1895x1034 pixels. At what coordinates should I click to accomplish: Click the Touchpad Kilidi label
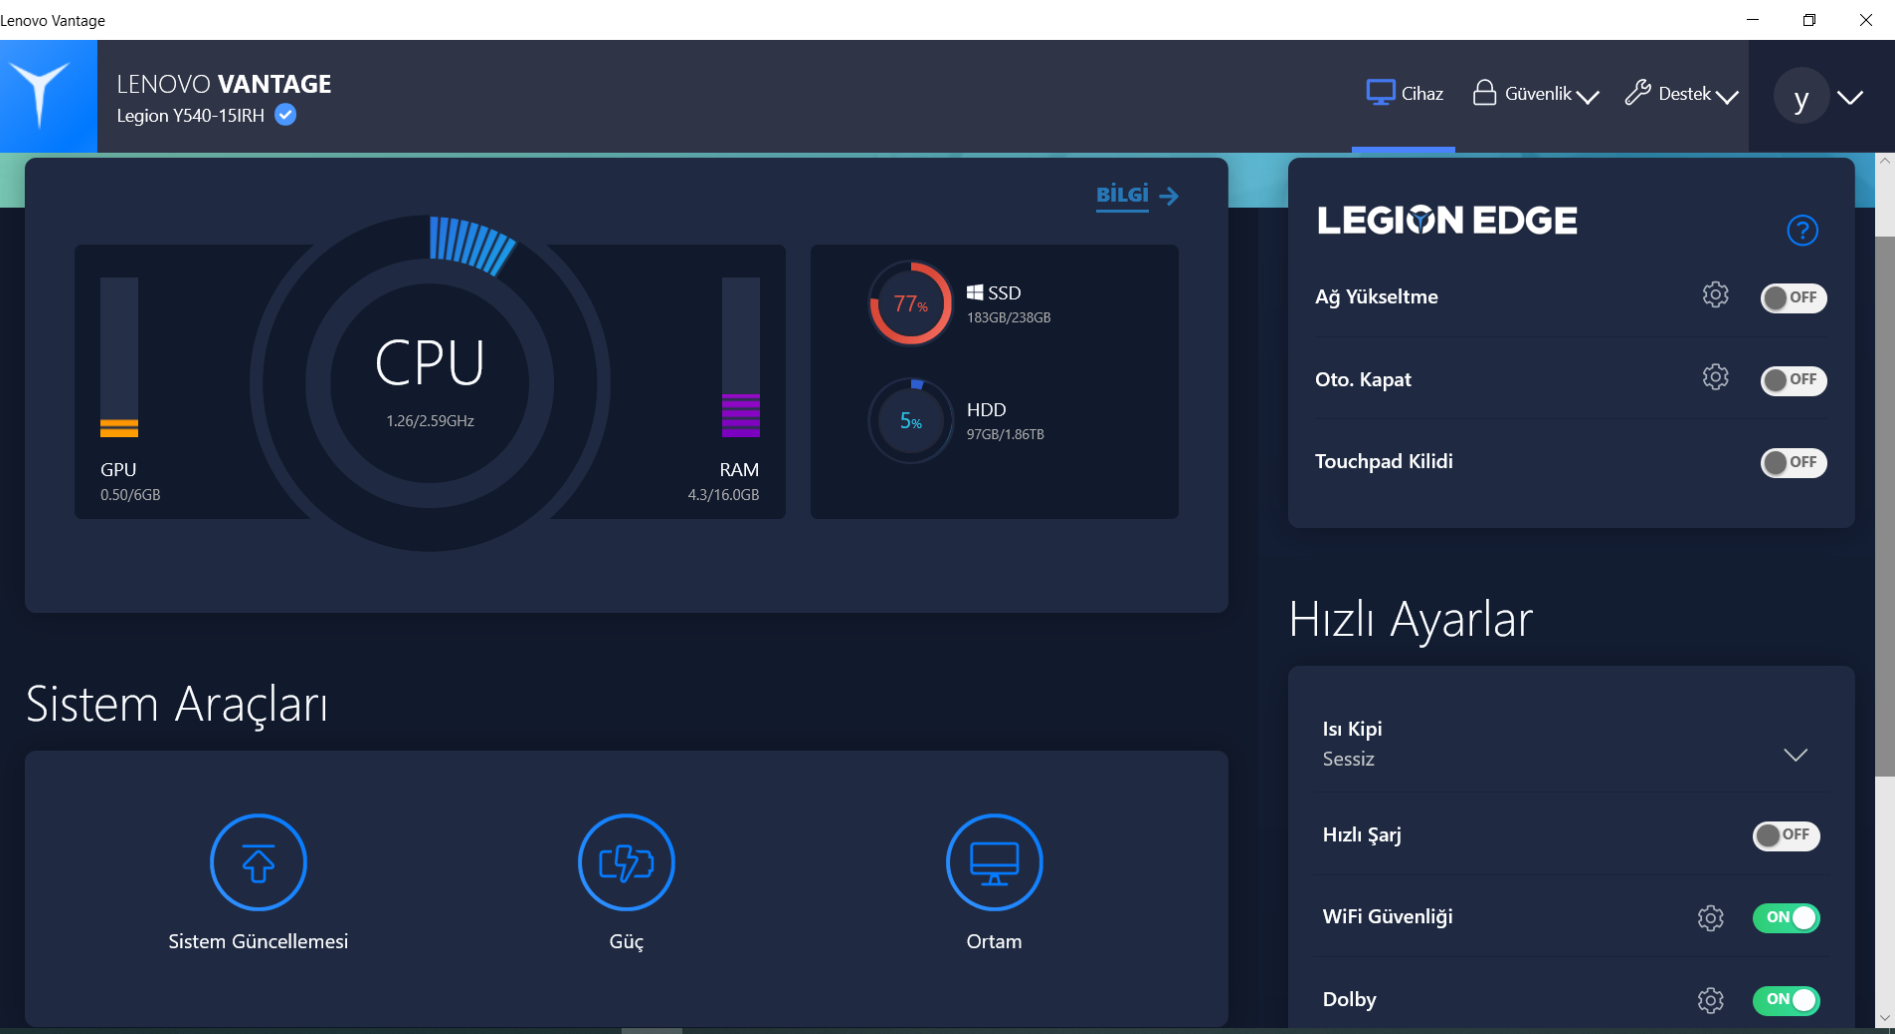coord(1383,461)
